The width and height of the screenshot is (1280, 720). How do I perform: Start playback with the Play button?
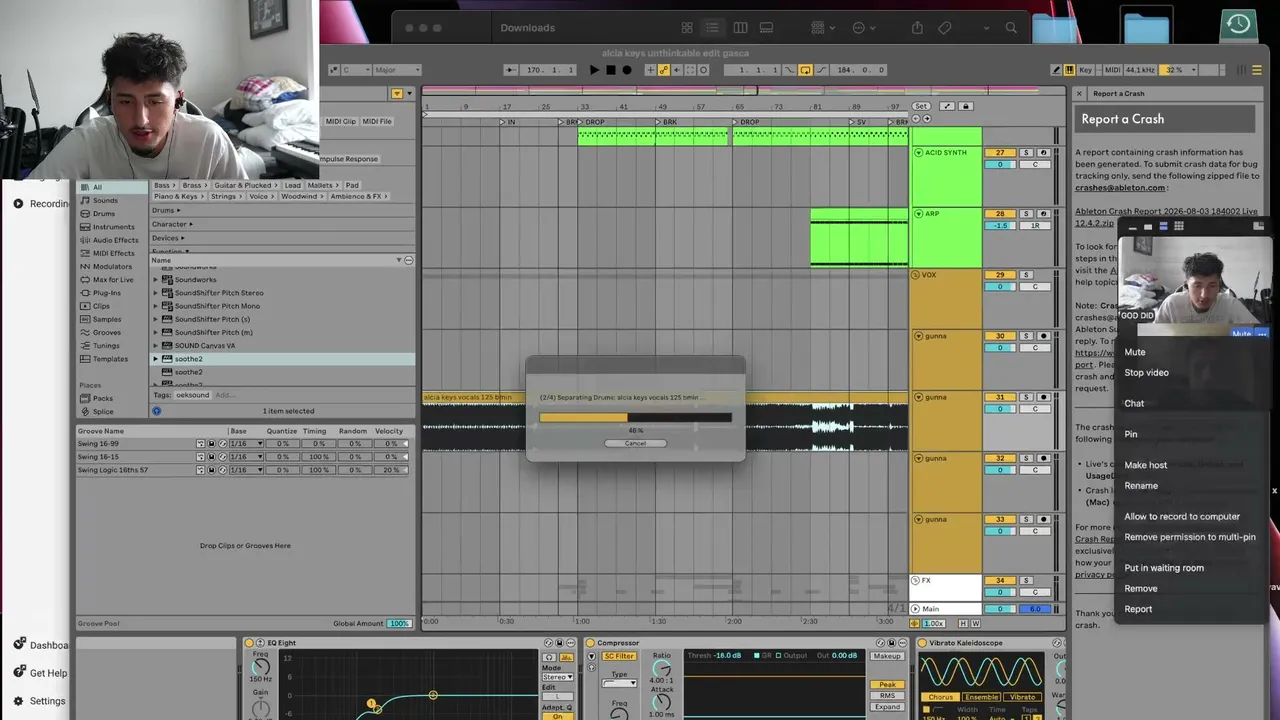point(594,70)
